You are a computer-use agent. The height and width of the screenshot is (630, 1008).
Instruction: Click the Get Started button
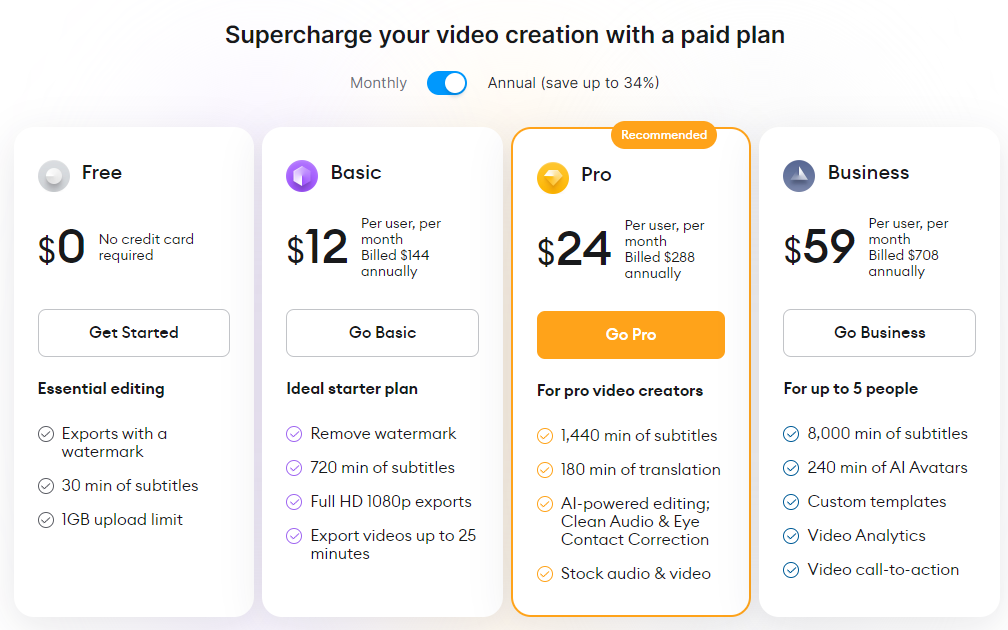point(133,334)
